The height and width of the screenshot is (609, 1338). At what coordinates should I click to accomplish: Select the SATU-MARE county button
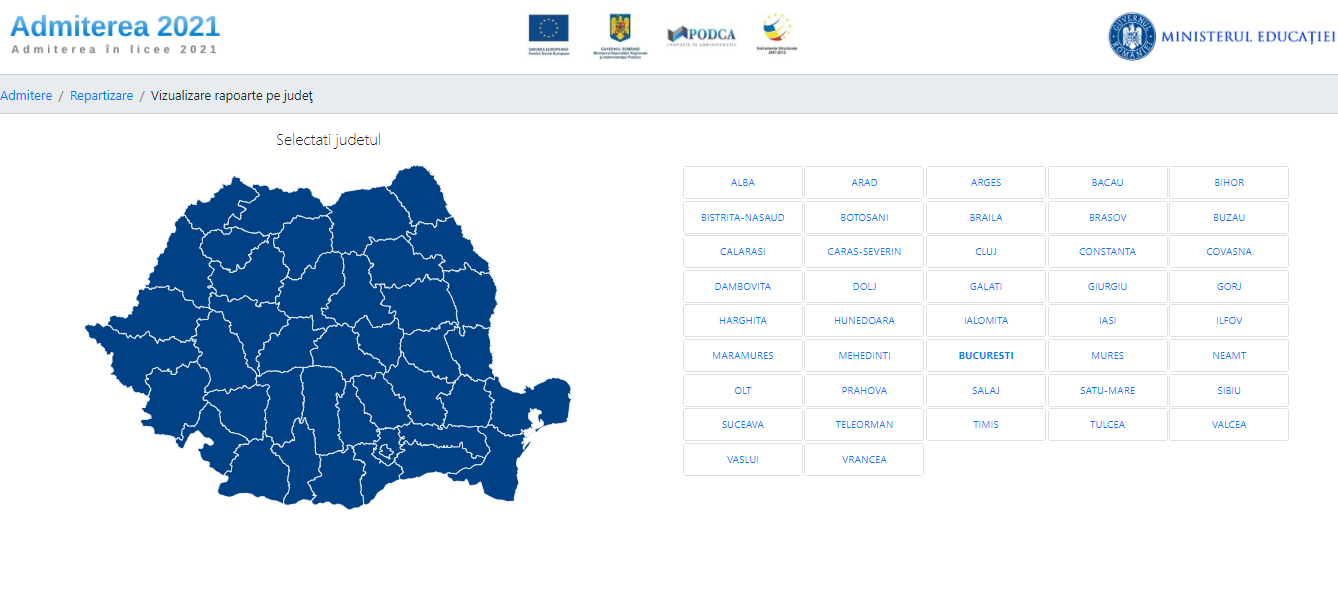[x=1107, y=391]
